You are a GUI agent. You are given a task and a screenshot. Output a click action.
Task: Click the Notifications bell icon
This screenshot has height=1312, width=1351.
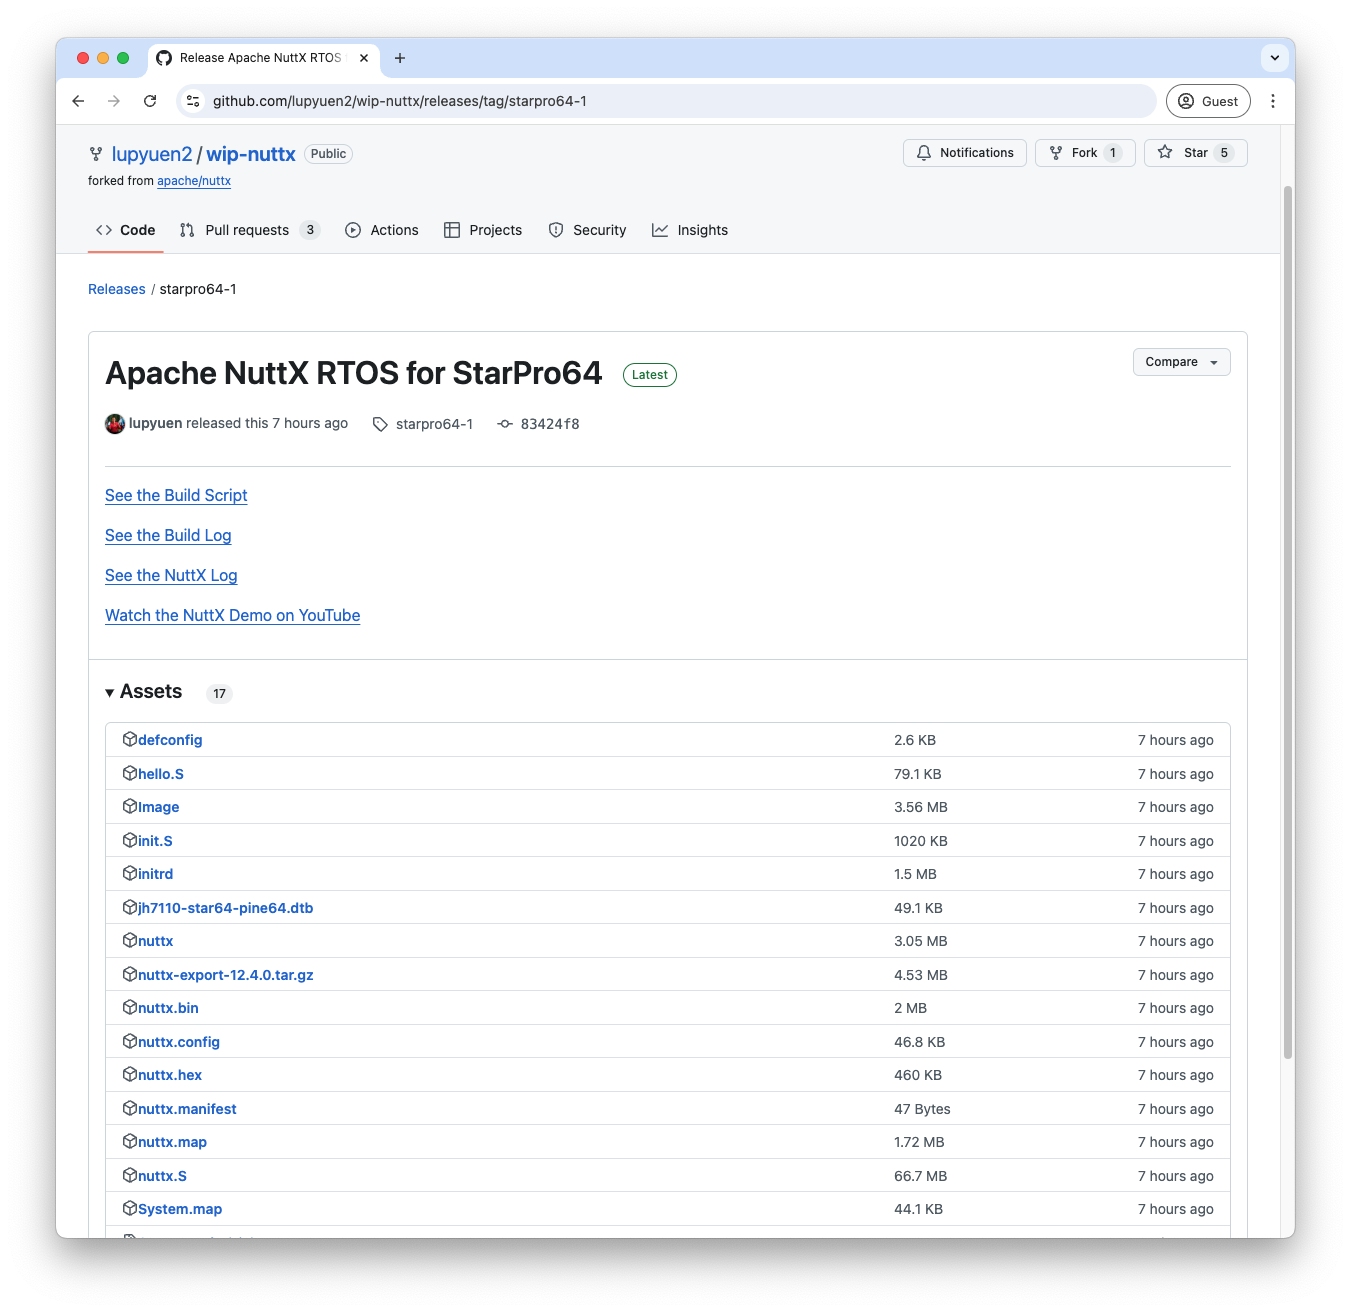(x=924, y=153)
